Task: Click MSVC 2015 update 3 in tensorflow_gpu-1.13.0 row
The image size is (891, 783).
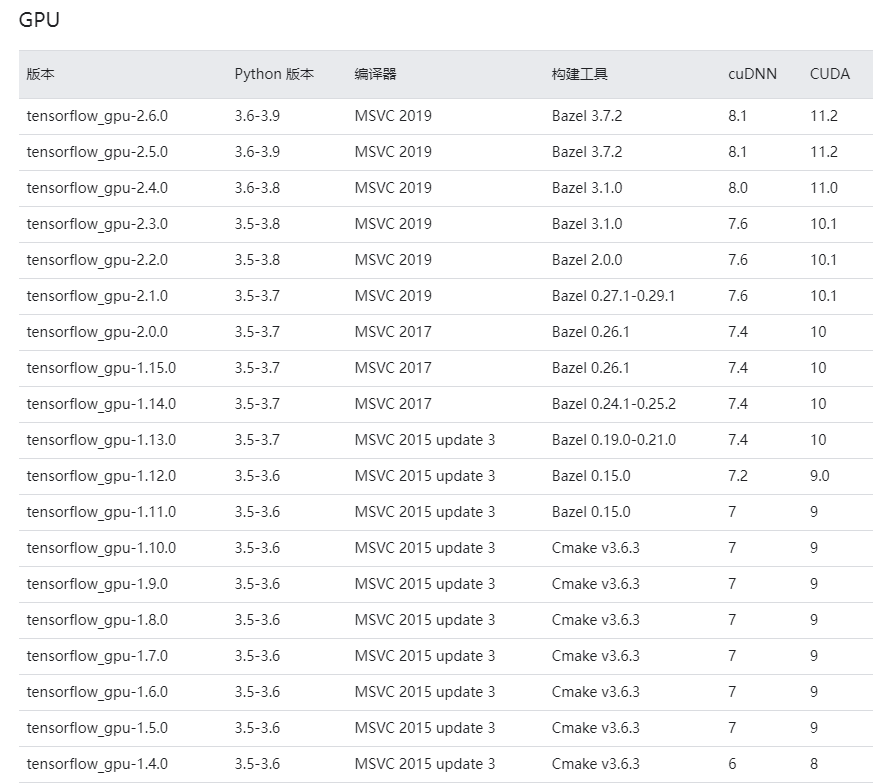Action: click(425, 440)
